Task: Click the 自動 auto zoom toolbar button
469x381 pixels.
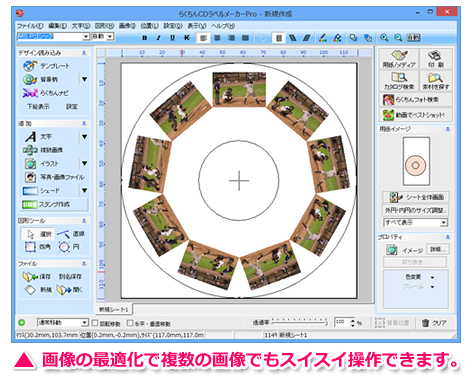Action: click(x=413, y=38)
